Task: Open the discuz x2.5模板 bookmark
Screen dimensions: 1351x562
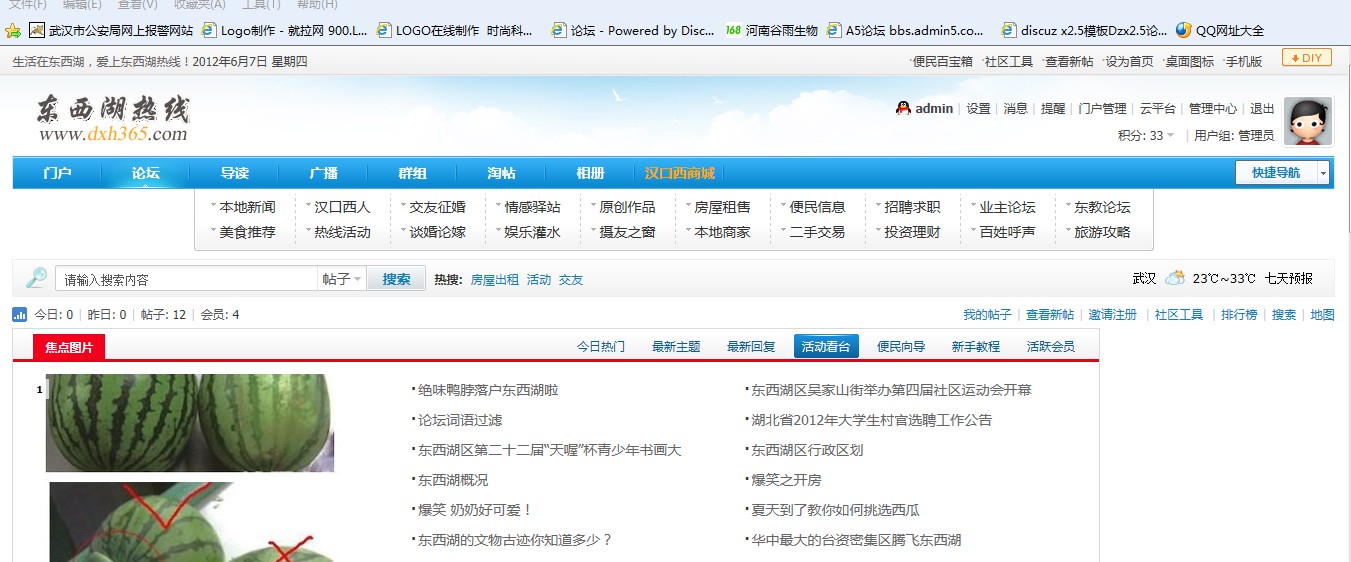Action: coord(1084,30)
